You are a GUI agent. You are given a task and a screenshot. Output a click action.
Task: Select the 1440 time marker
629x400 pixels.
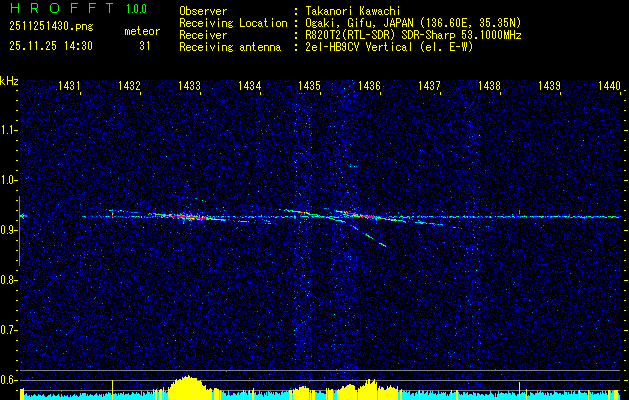click(x=609, y=87)
